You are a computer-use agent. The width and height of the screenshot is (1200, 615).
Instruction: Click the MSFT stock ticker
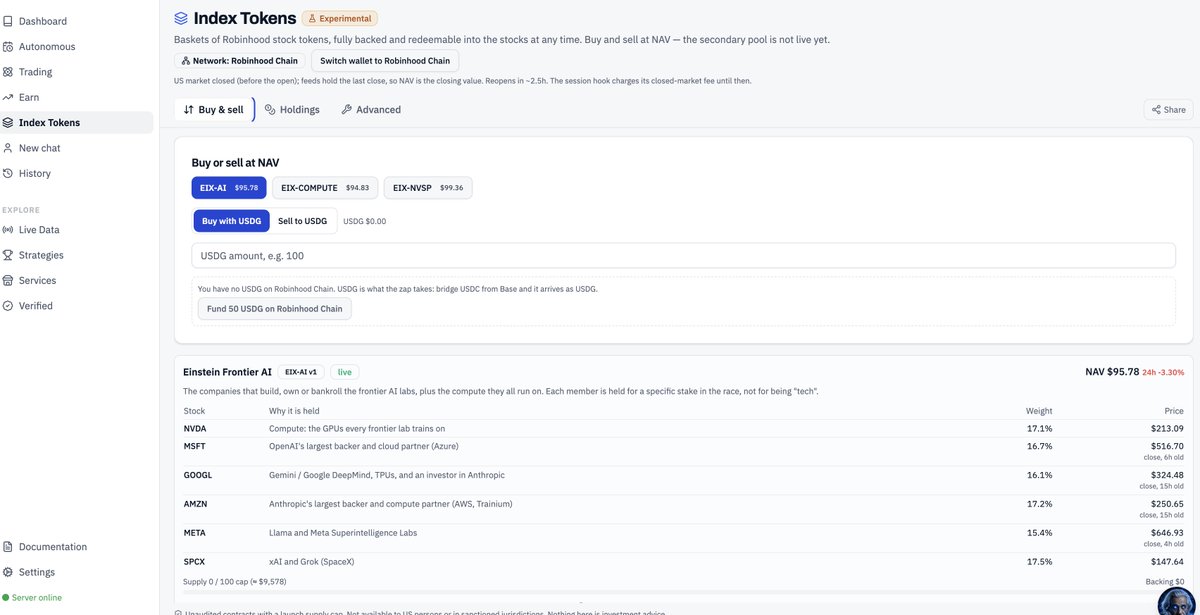point(195,446)
